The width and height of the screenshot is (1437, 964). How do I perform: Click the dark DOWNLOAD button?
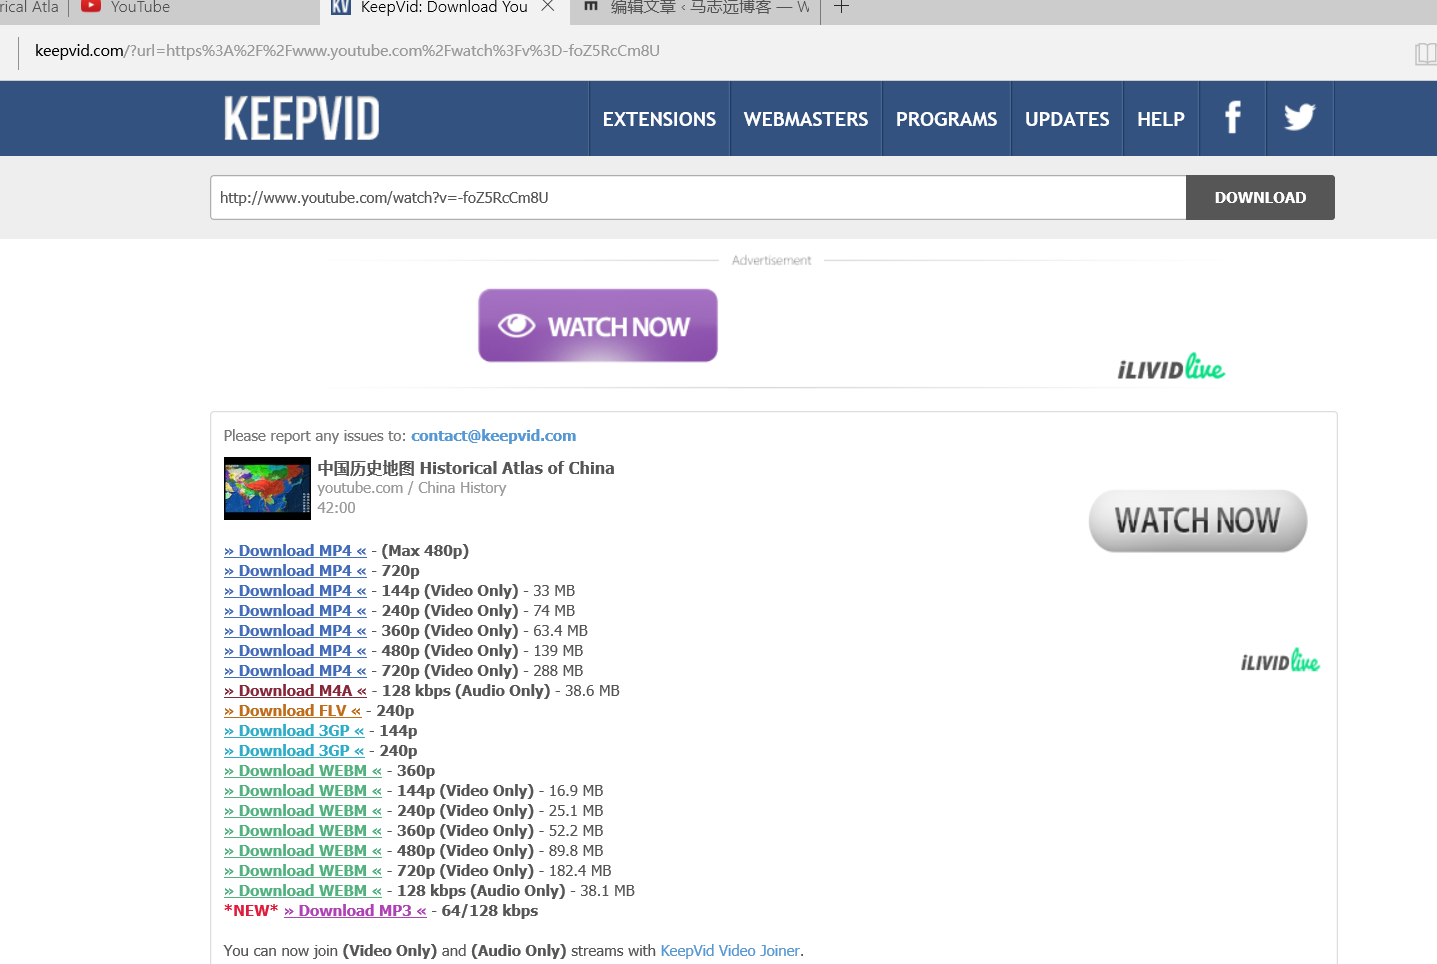click(x=1260, y=197)
